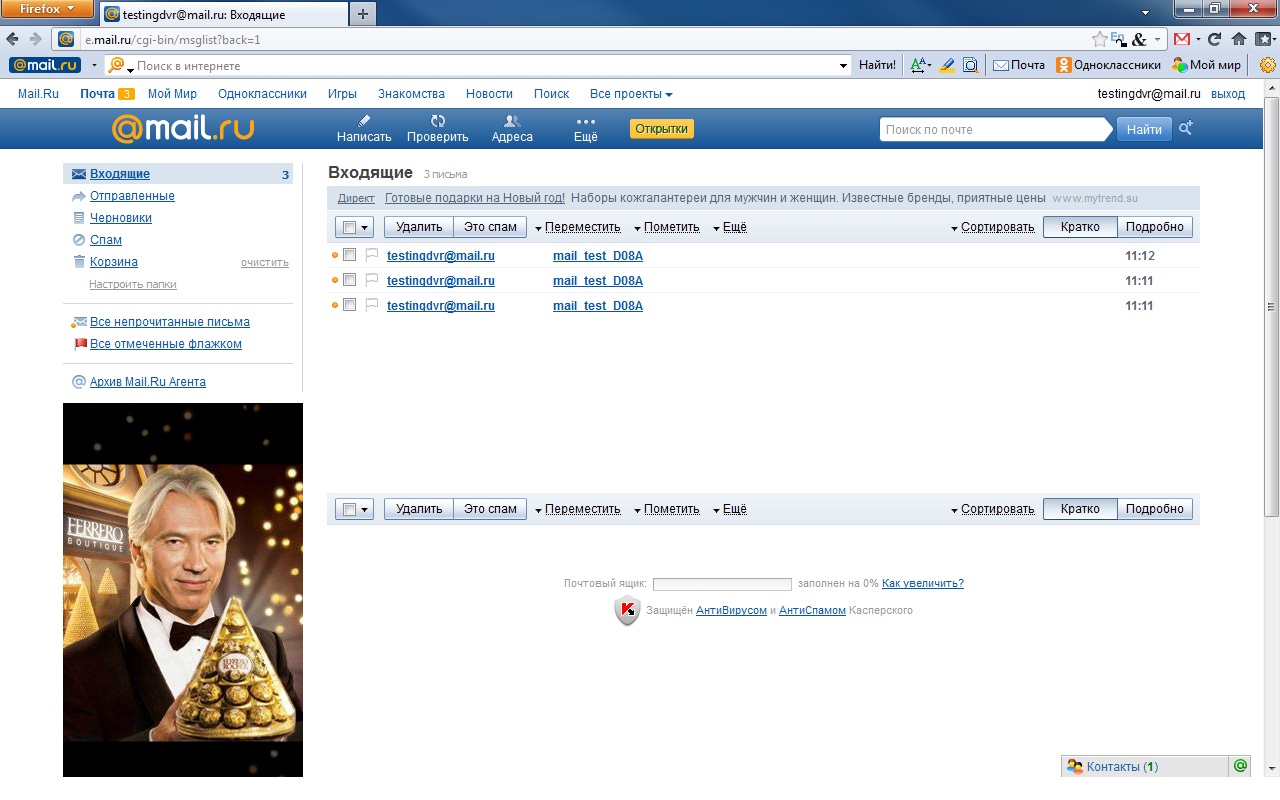The image size is (1280, 800).
Task: Go back with the Firefox back arrow
Action: coord(12,39)
